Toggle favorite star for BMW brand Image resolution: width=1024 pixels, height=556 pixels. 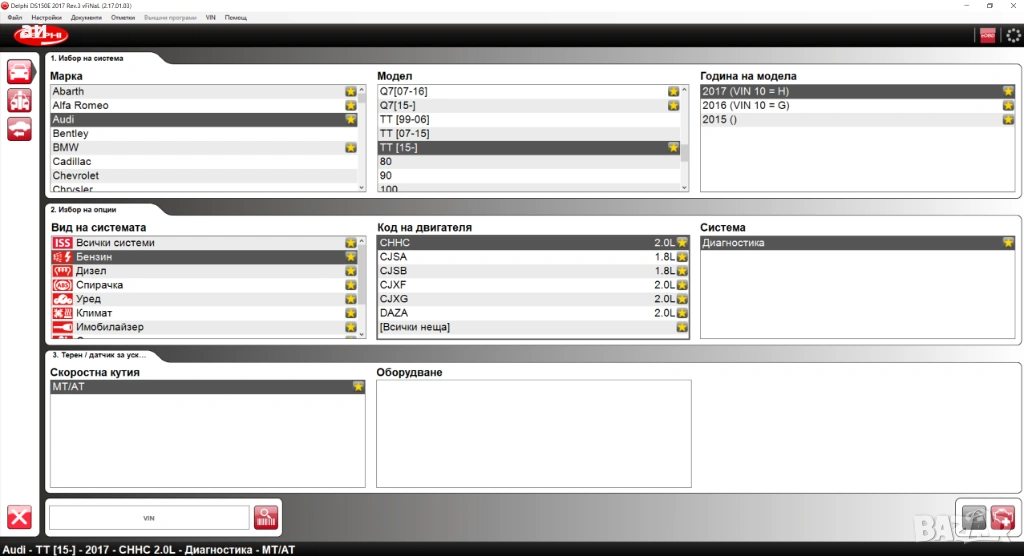tap(350, 147)
